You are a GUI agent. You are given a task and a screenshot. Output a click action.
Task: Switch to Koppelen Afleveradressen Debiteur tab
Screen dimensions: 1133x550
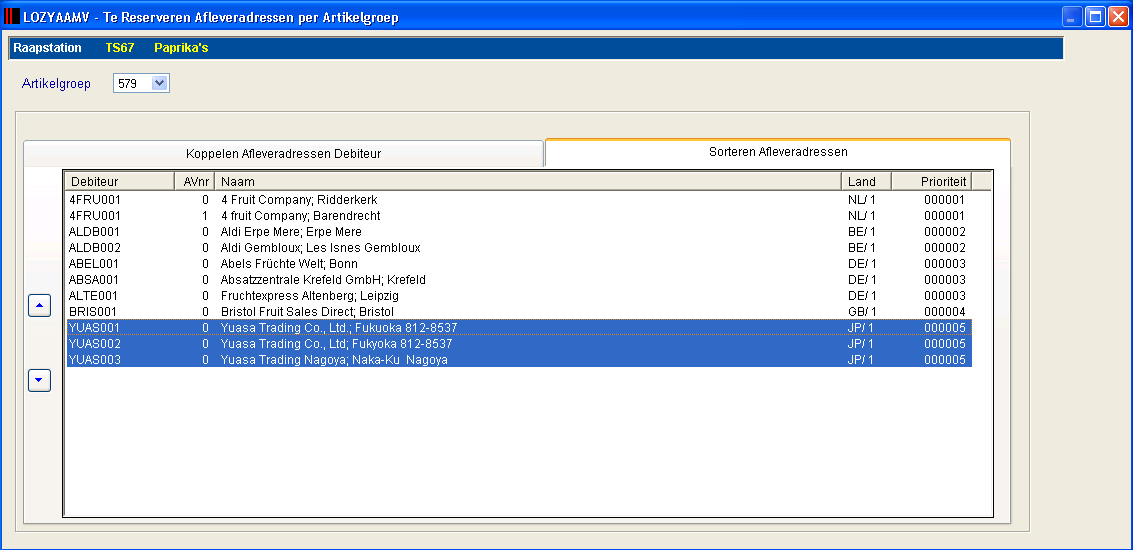click(283, 153)
